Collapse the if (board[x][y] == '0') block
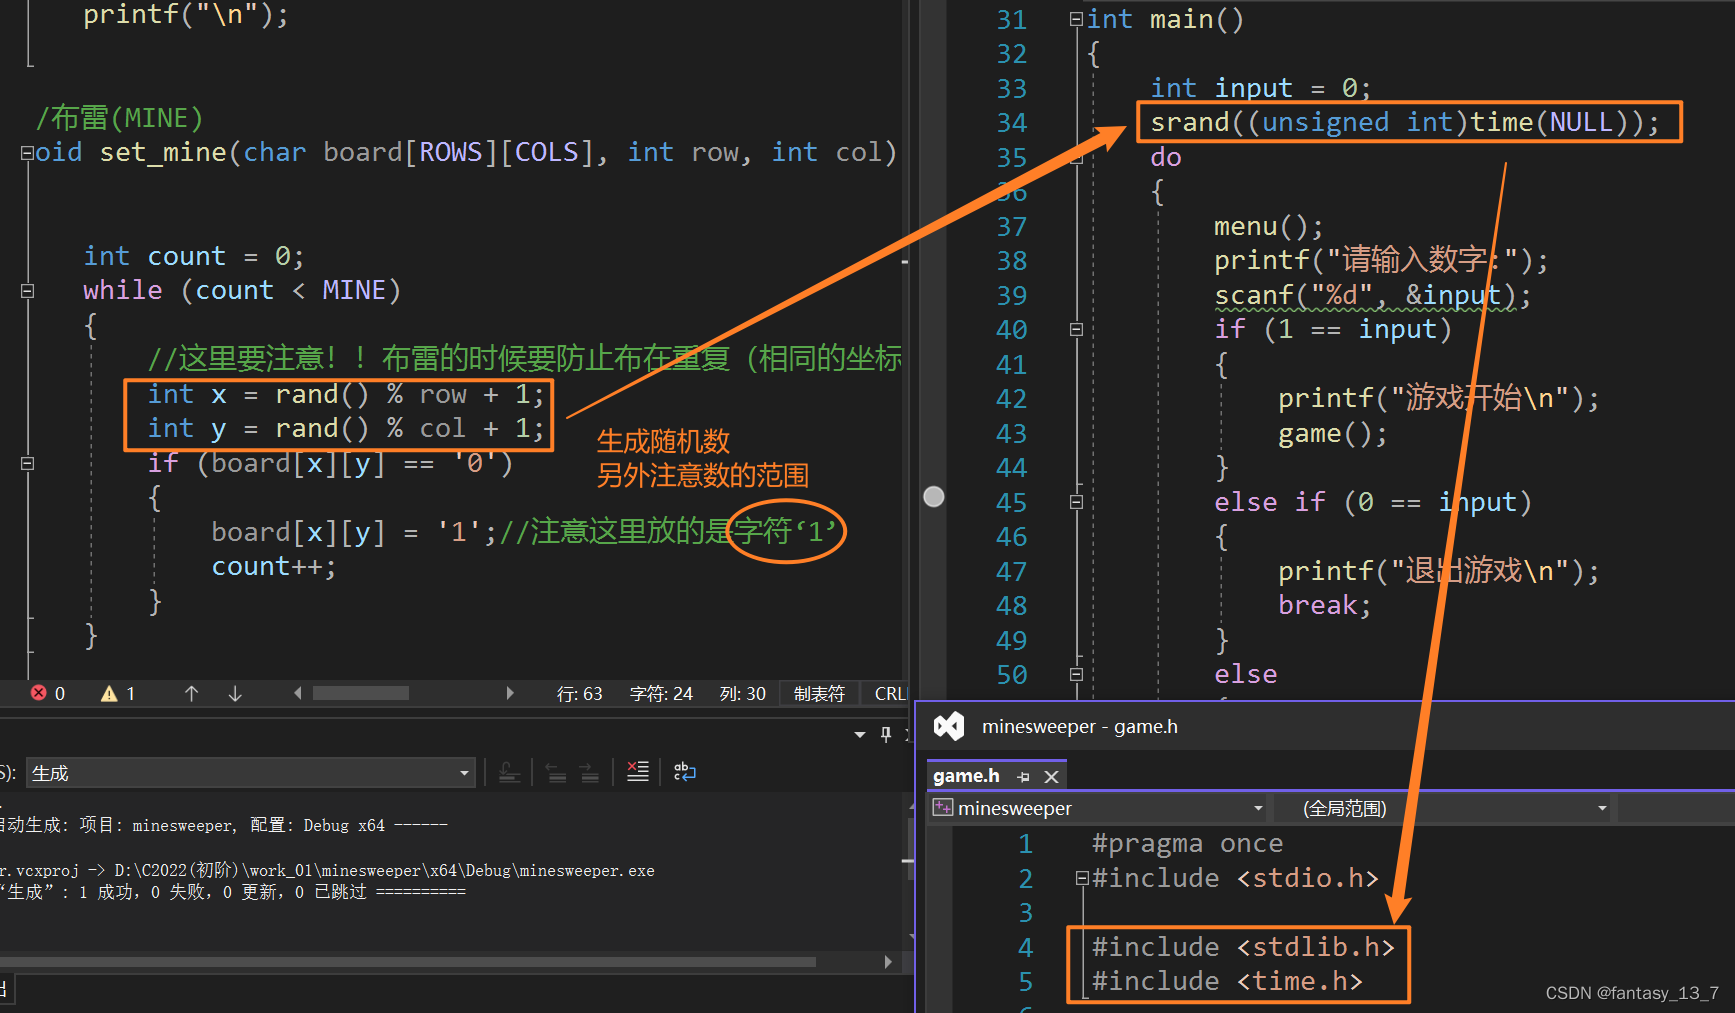 27,464
